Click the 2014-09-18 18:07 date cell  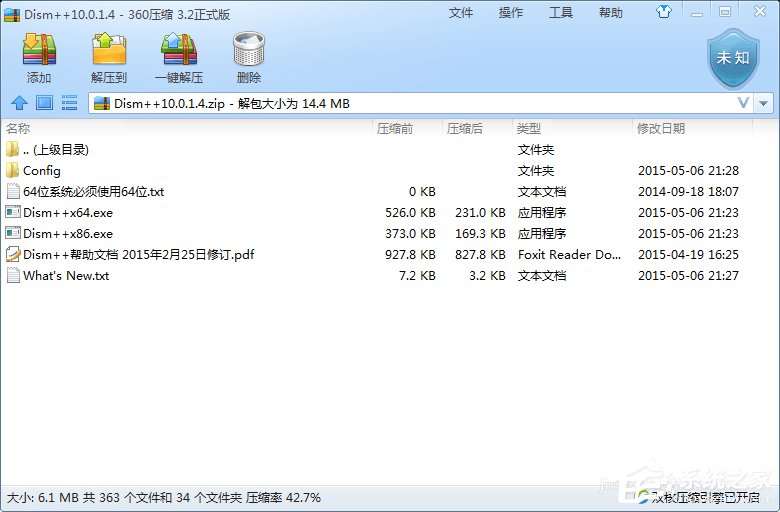[x=688, y=192]
